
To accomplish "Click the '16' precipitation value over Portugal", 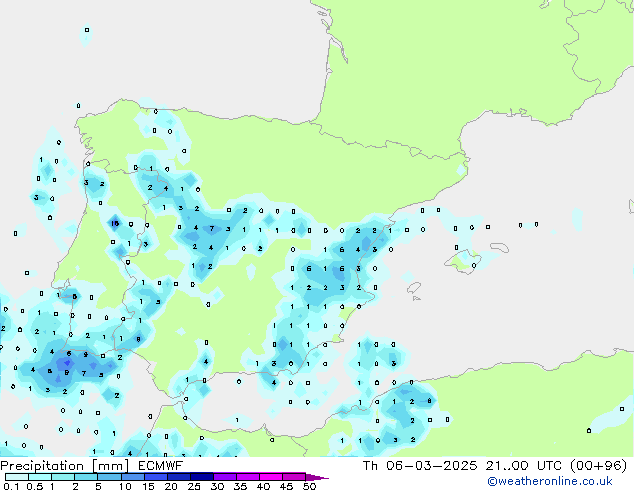I will (115, 223).
